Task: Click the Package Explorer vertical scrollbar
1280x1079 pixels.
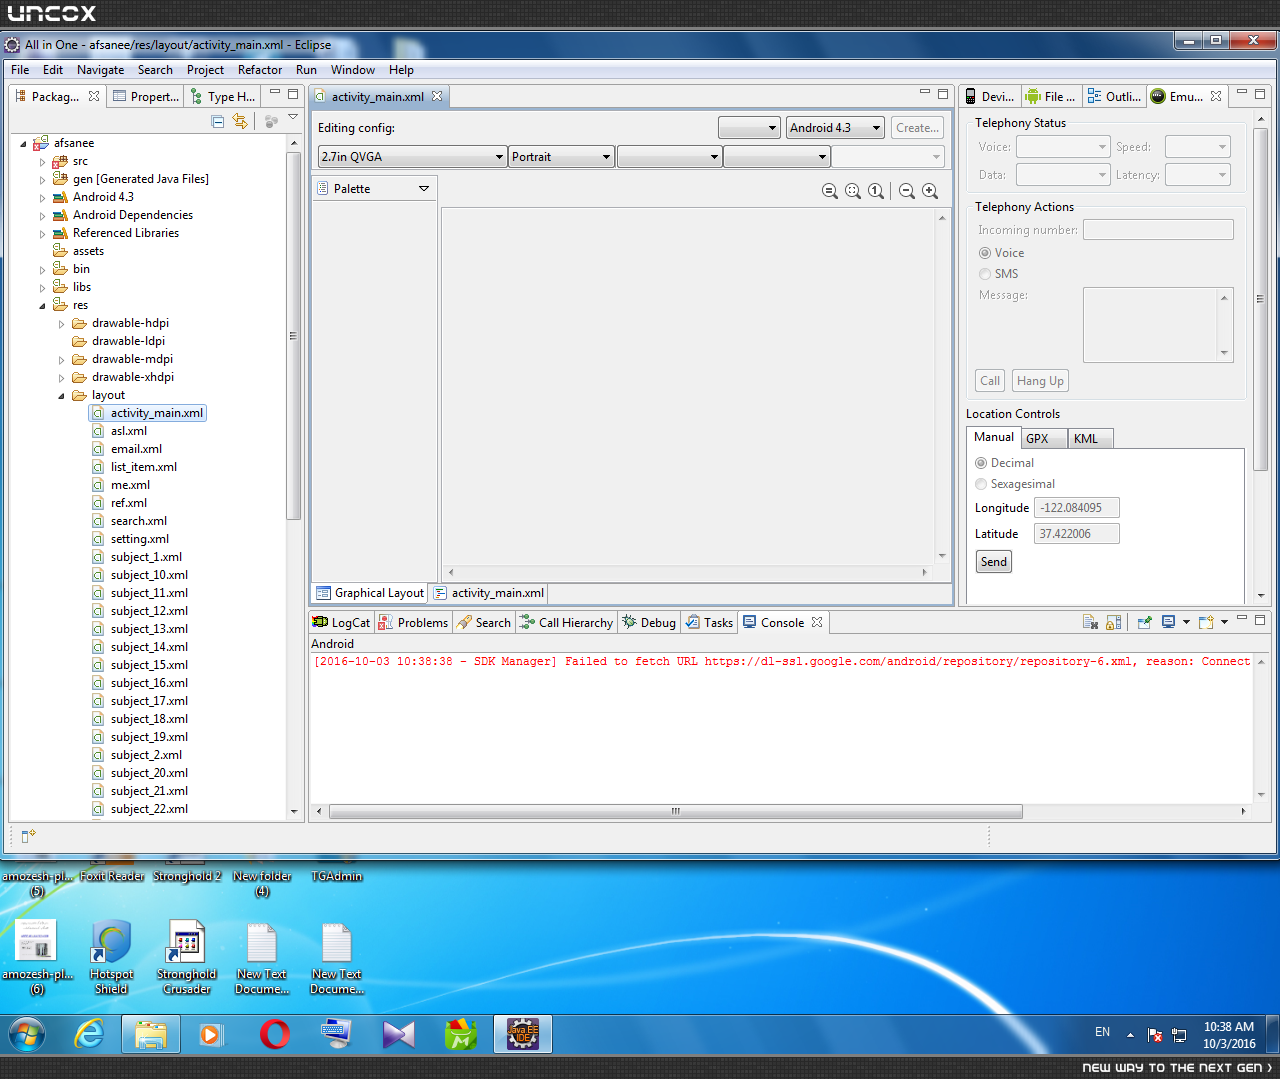Action: (293, 336)
